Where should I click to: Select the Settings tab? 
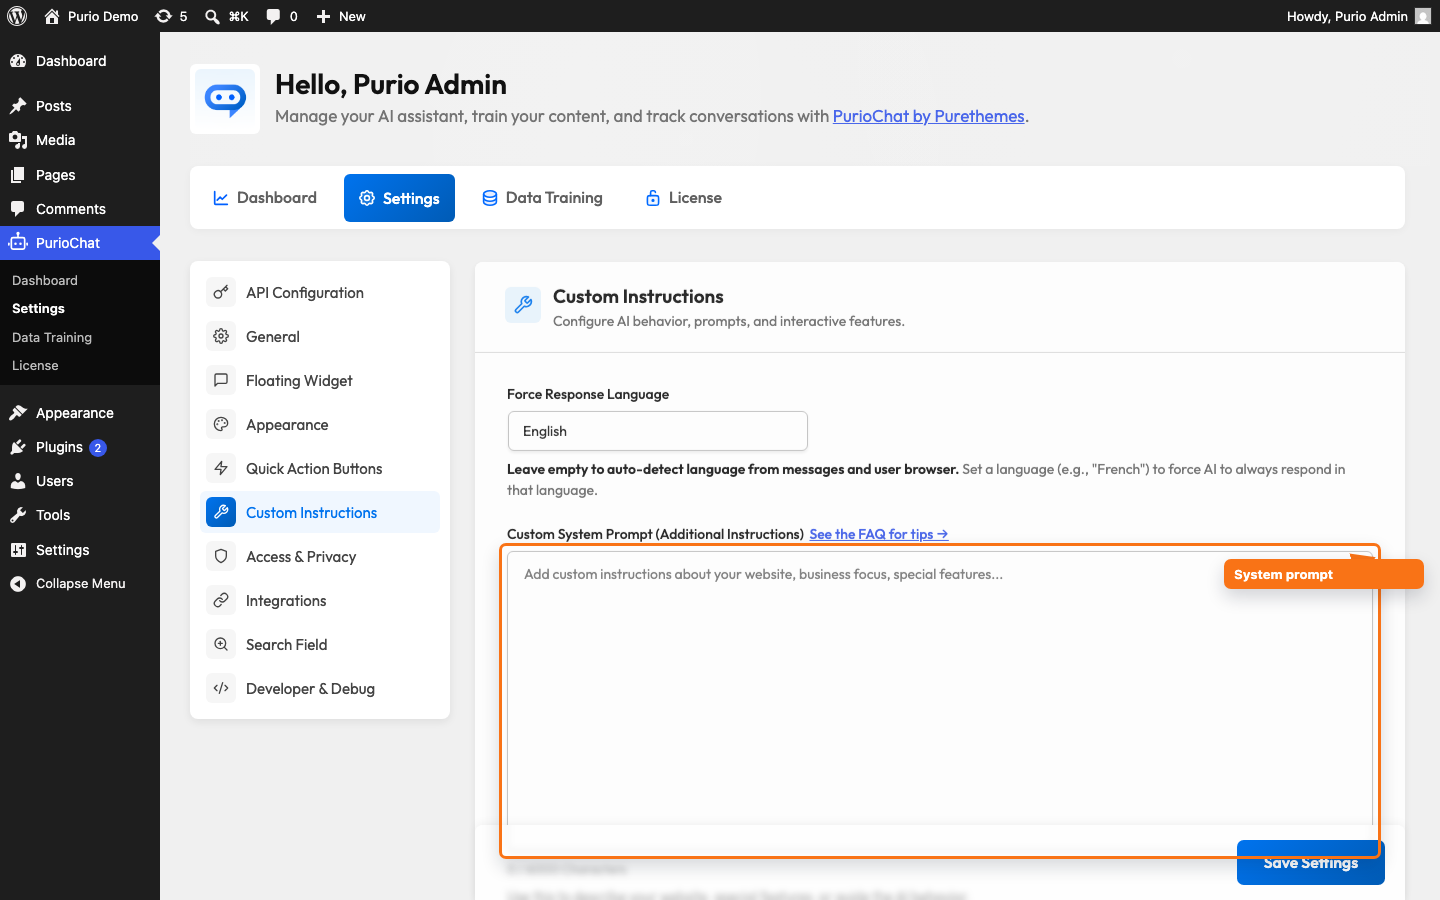(399, 198)
